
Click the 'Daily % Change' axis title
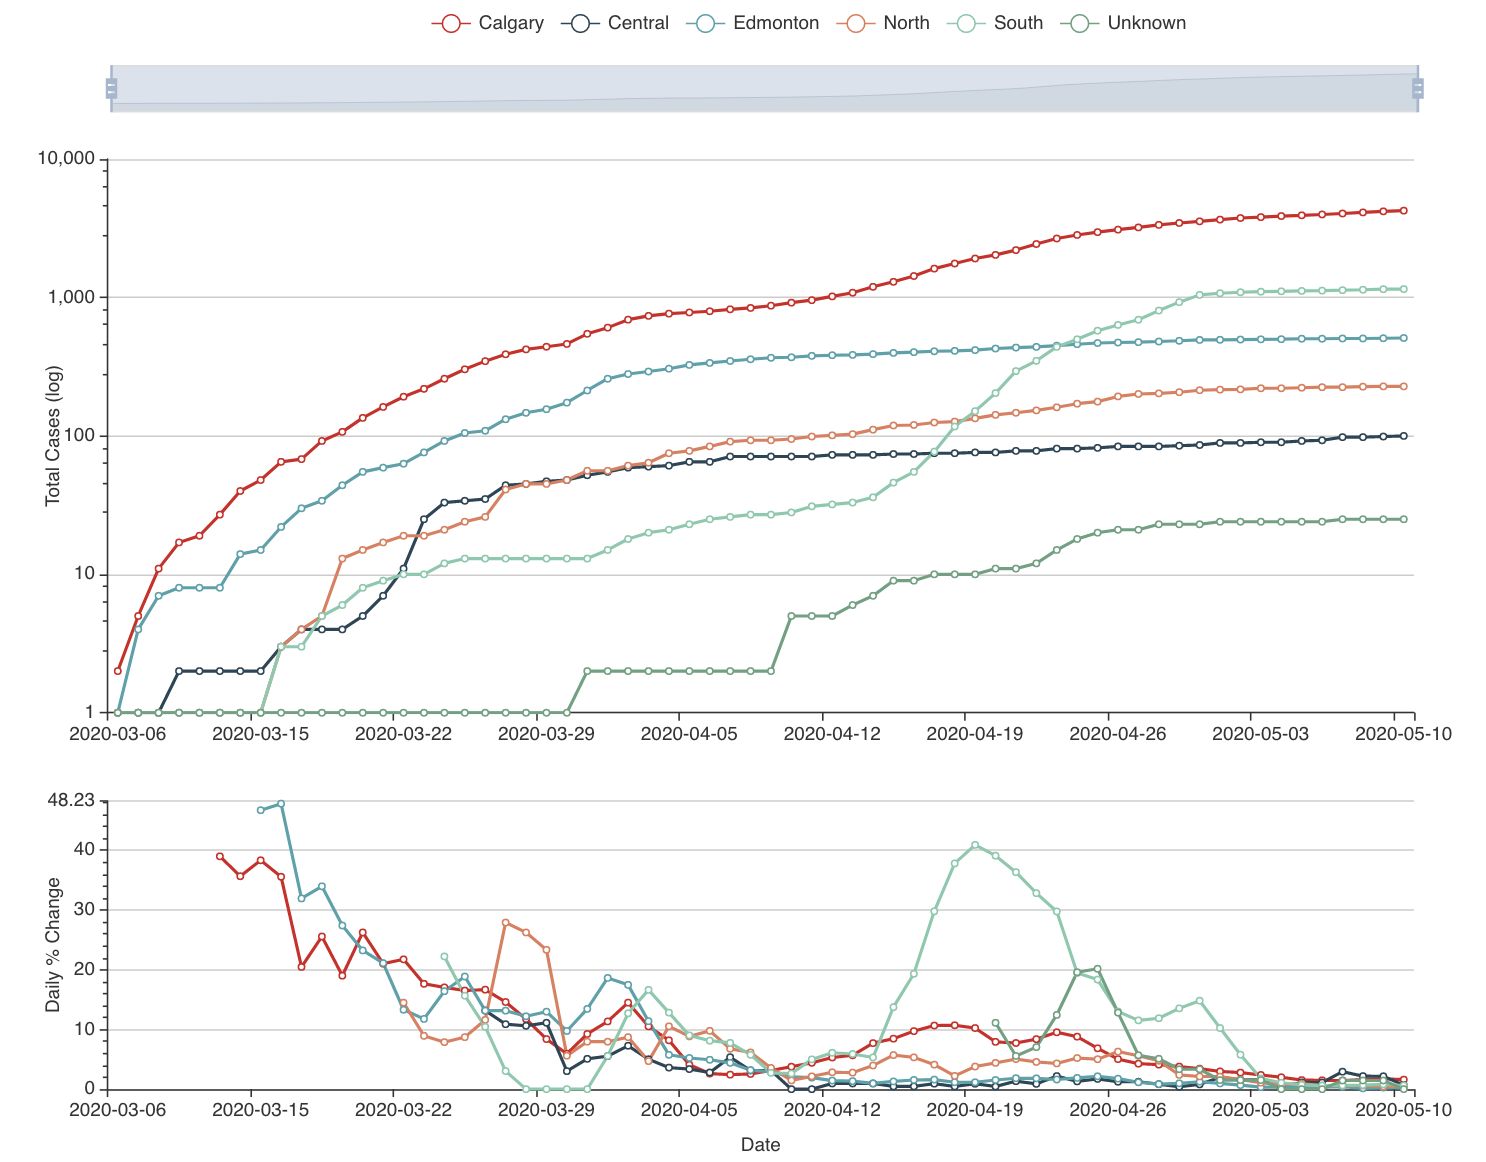point(53,945)
